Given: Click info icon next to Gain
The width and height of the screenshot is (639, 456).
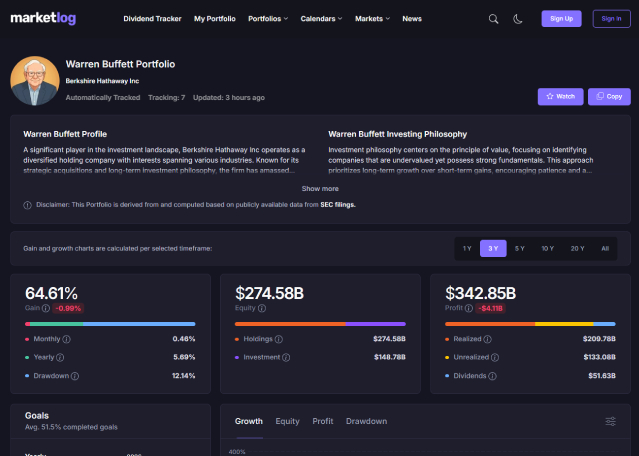Looking at the screenshot, I should click(x=44, y=308).
